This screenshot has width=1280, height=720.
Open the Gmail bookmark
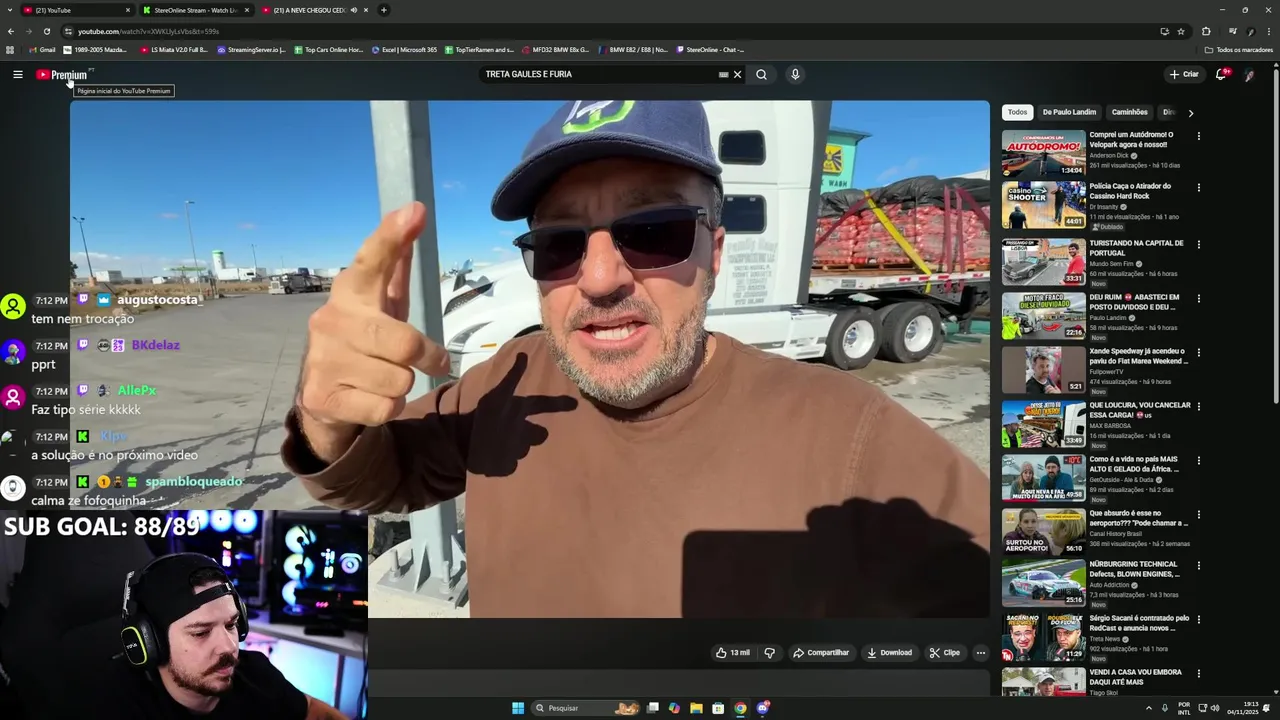click(x=42, y=50)
